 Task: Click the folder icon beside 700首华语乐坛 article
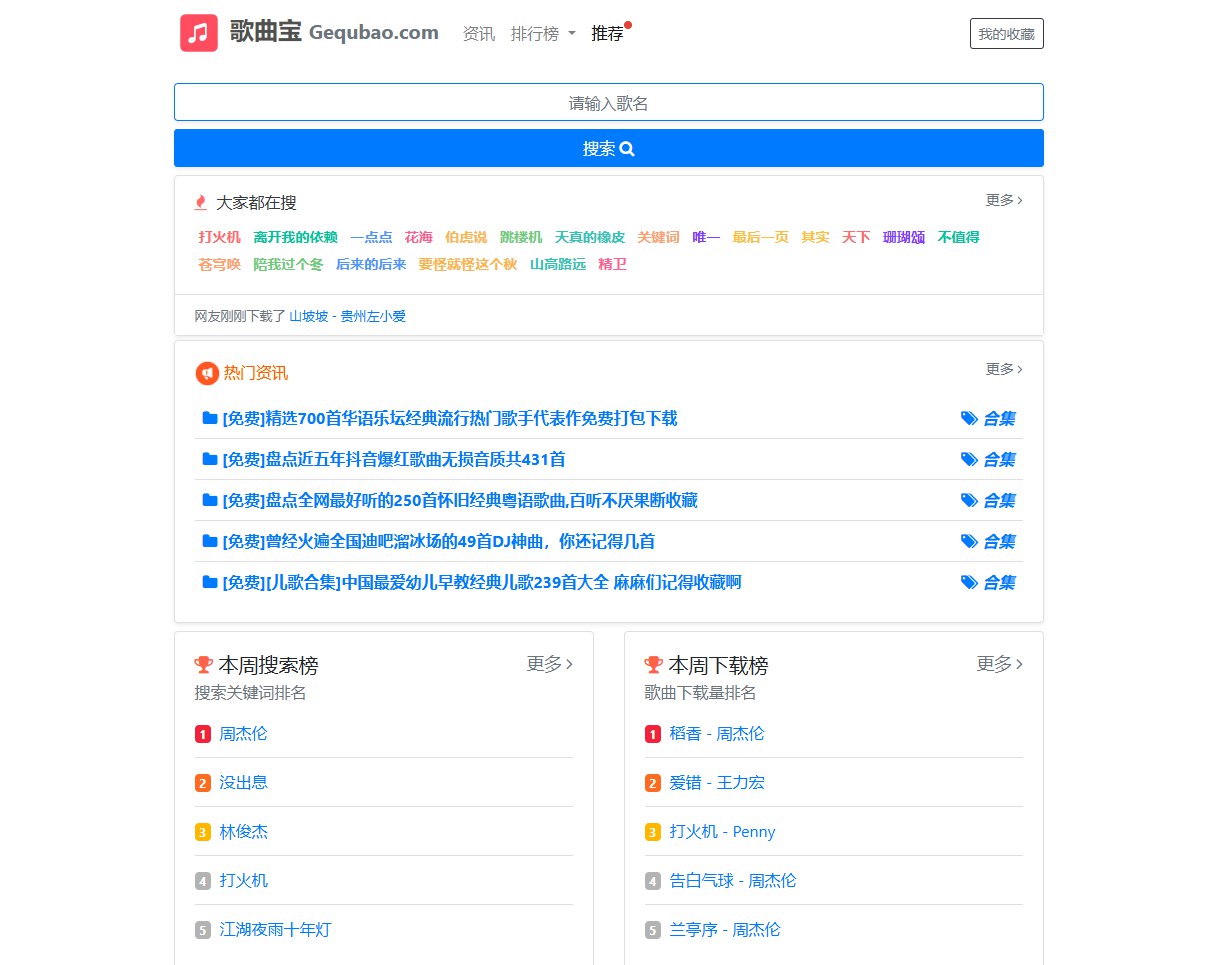pos(210,418)
